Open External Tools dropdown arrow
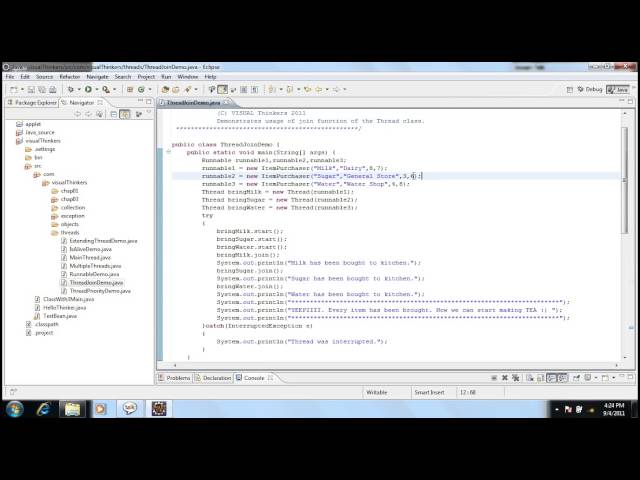This screenshot has width=640, height=480. pos(115,89)
